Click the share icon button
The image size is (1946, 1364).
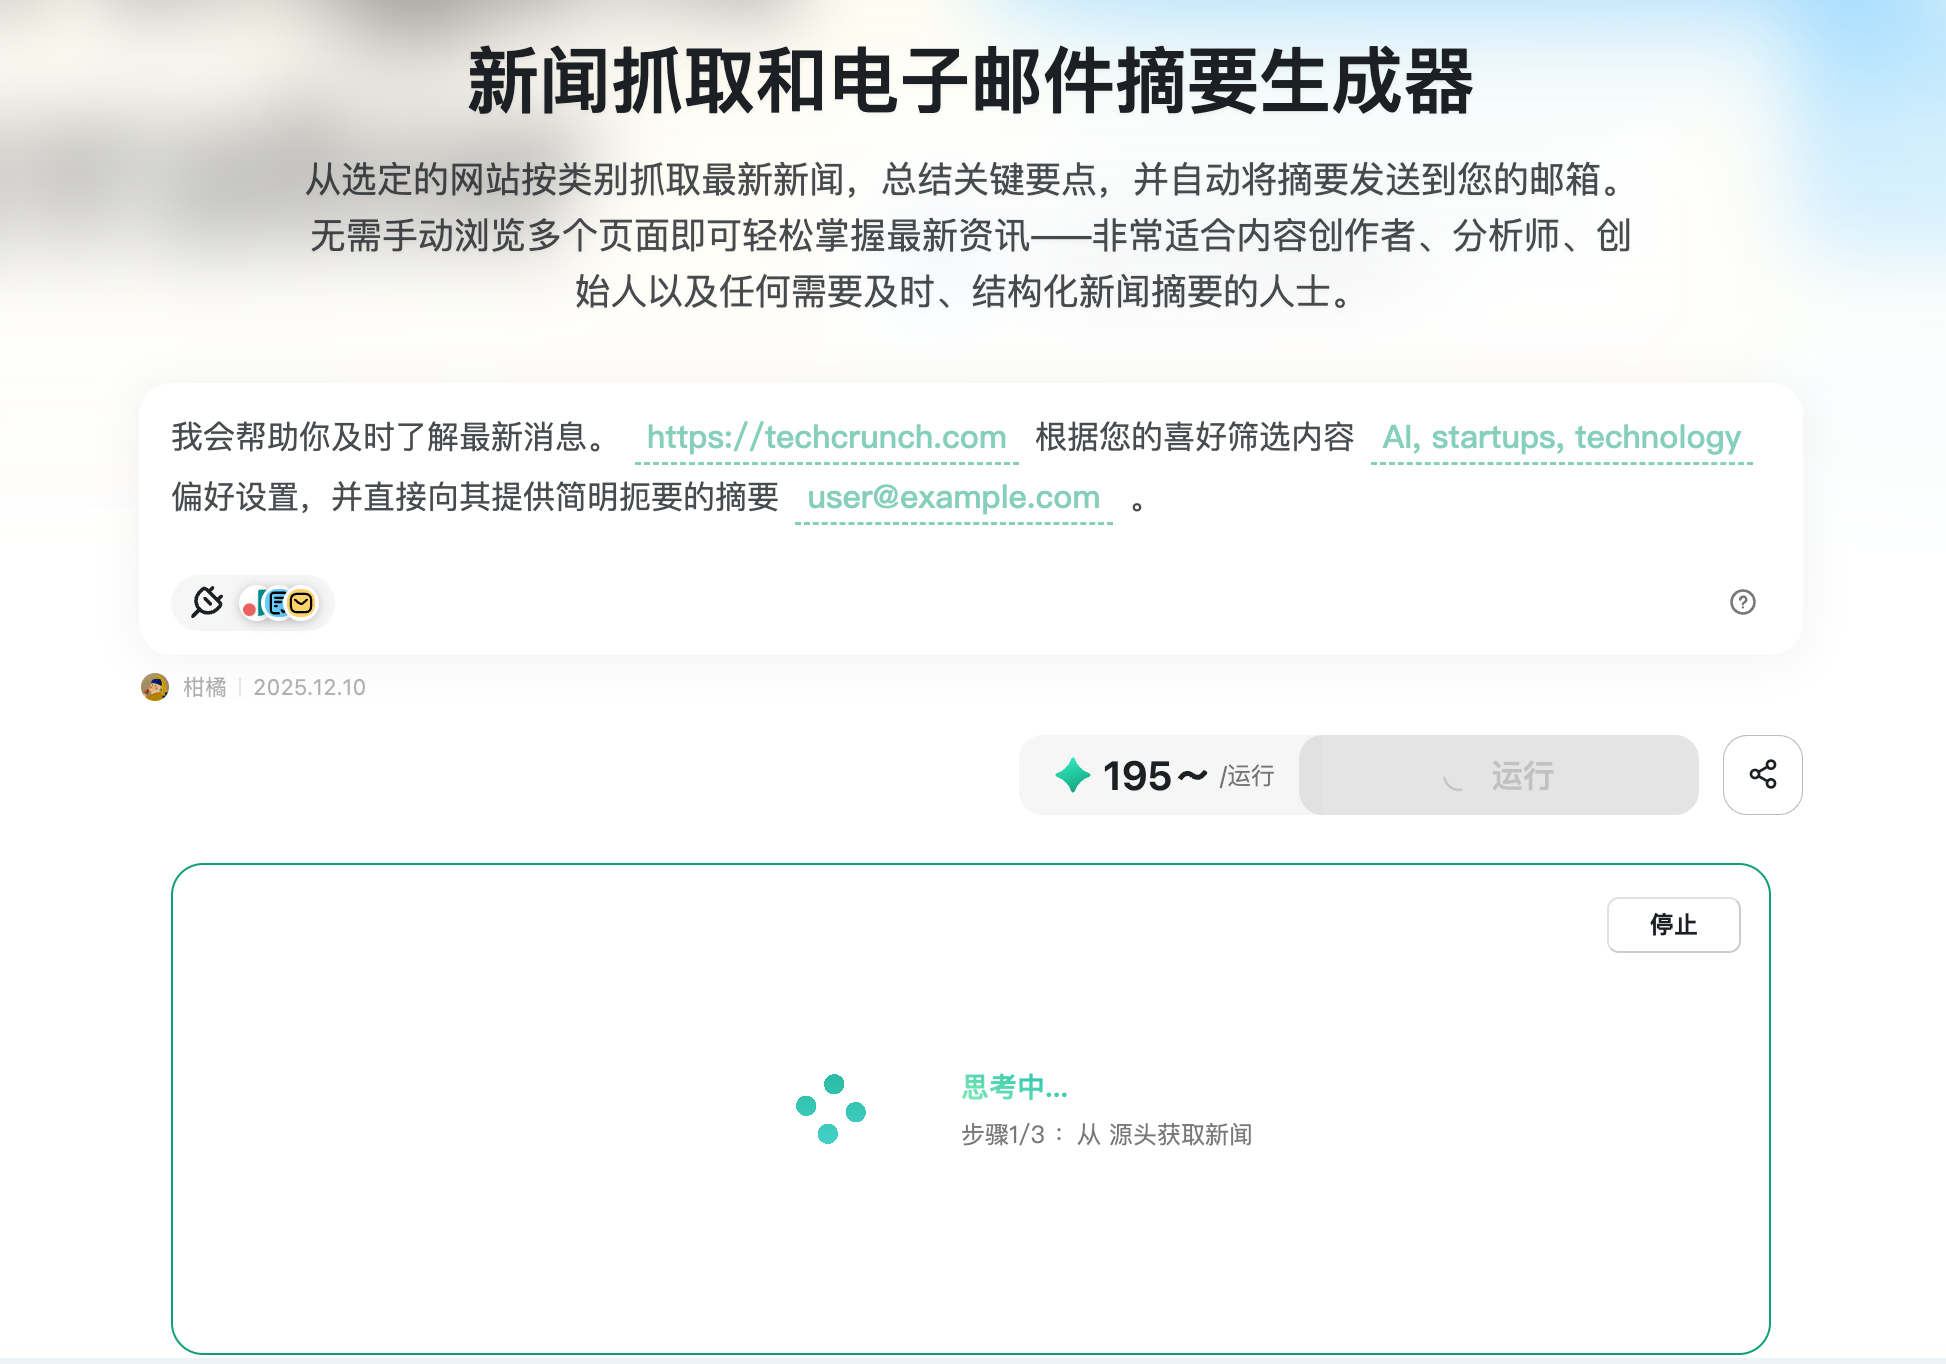click(1762, 775)
